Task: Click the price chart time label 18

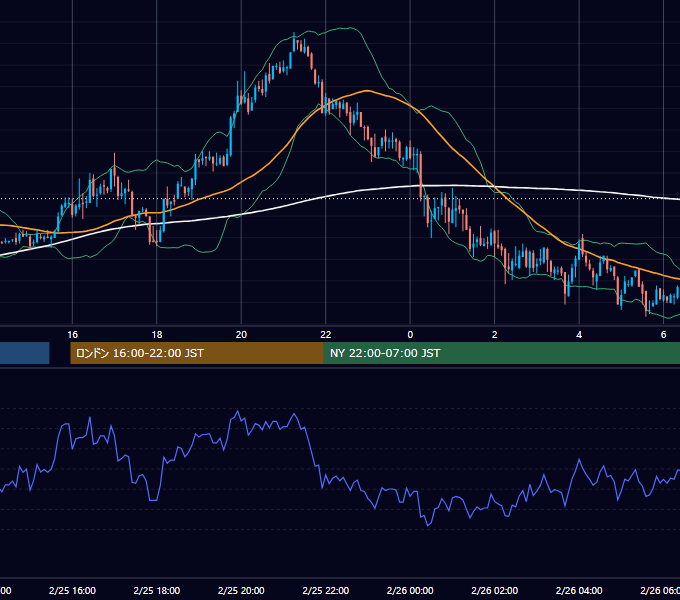Action: [x=157, y=335]
